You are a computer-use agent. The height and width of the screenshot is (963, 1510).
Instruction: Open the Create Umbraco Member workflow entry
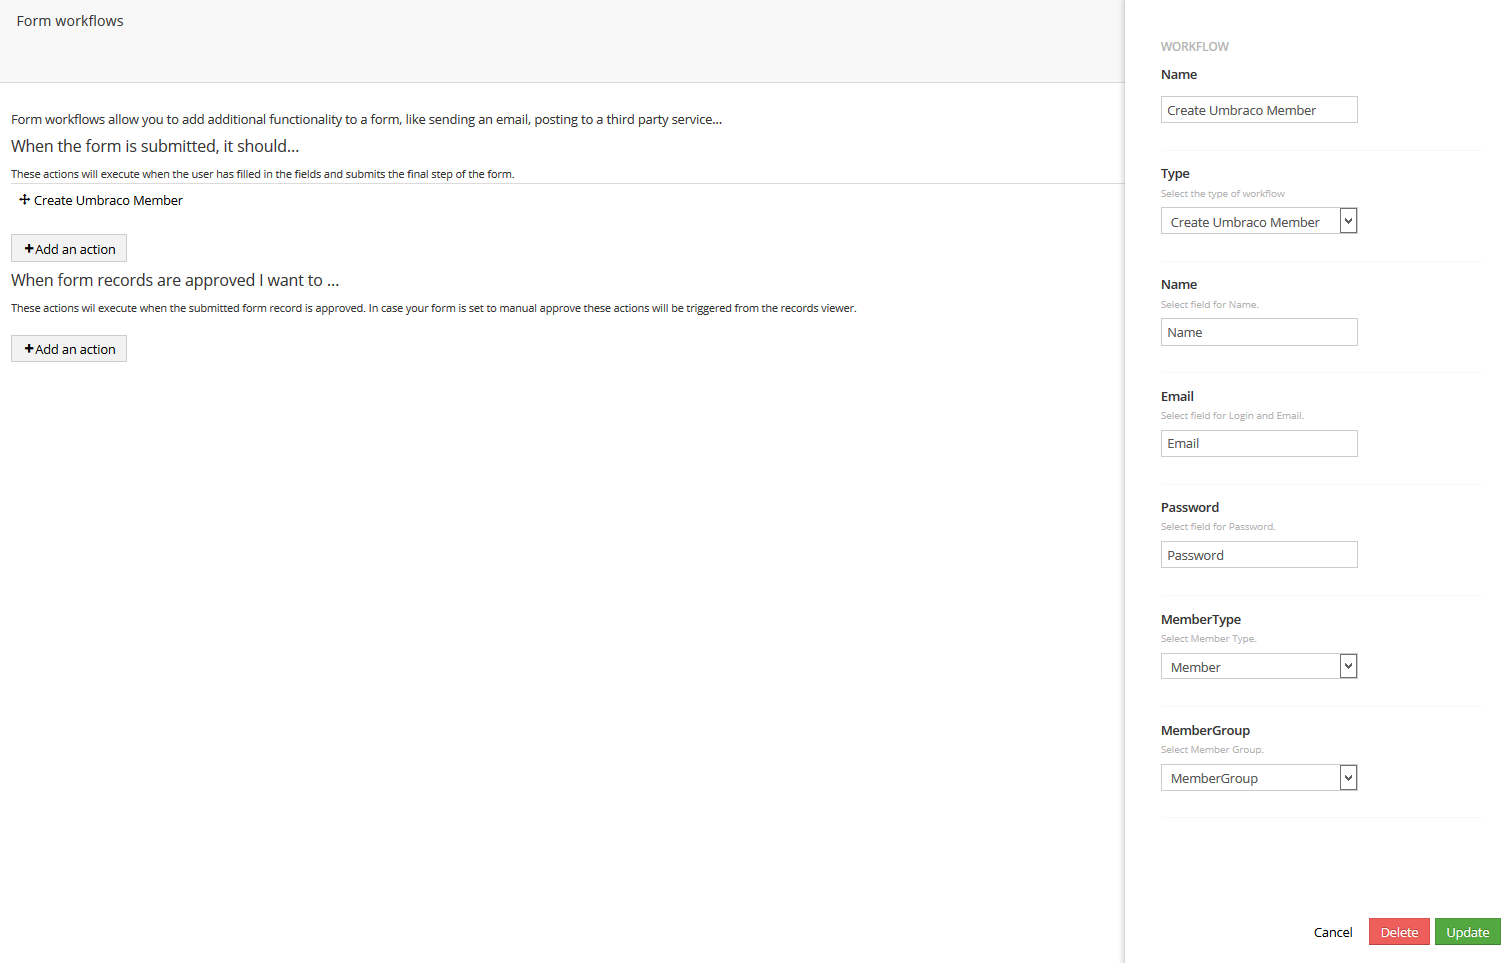(x=108, y=200)
